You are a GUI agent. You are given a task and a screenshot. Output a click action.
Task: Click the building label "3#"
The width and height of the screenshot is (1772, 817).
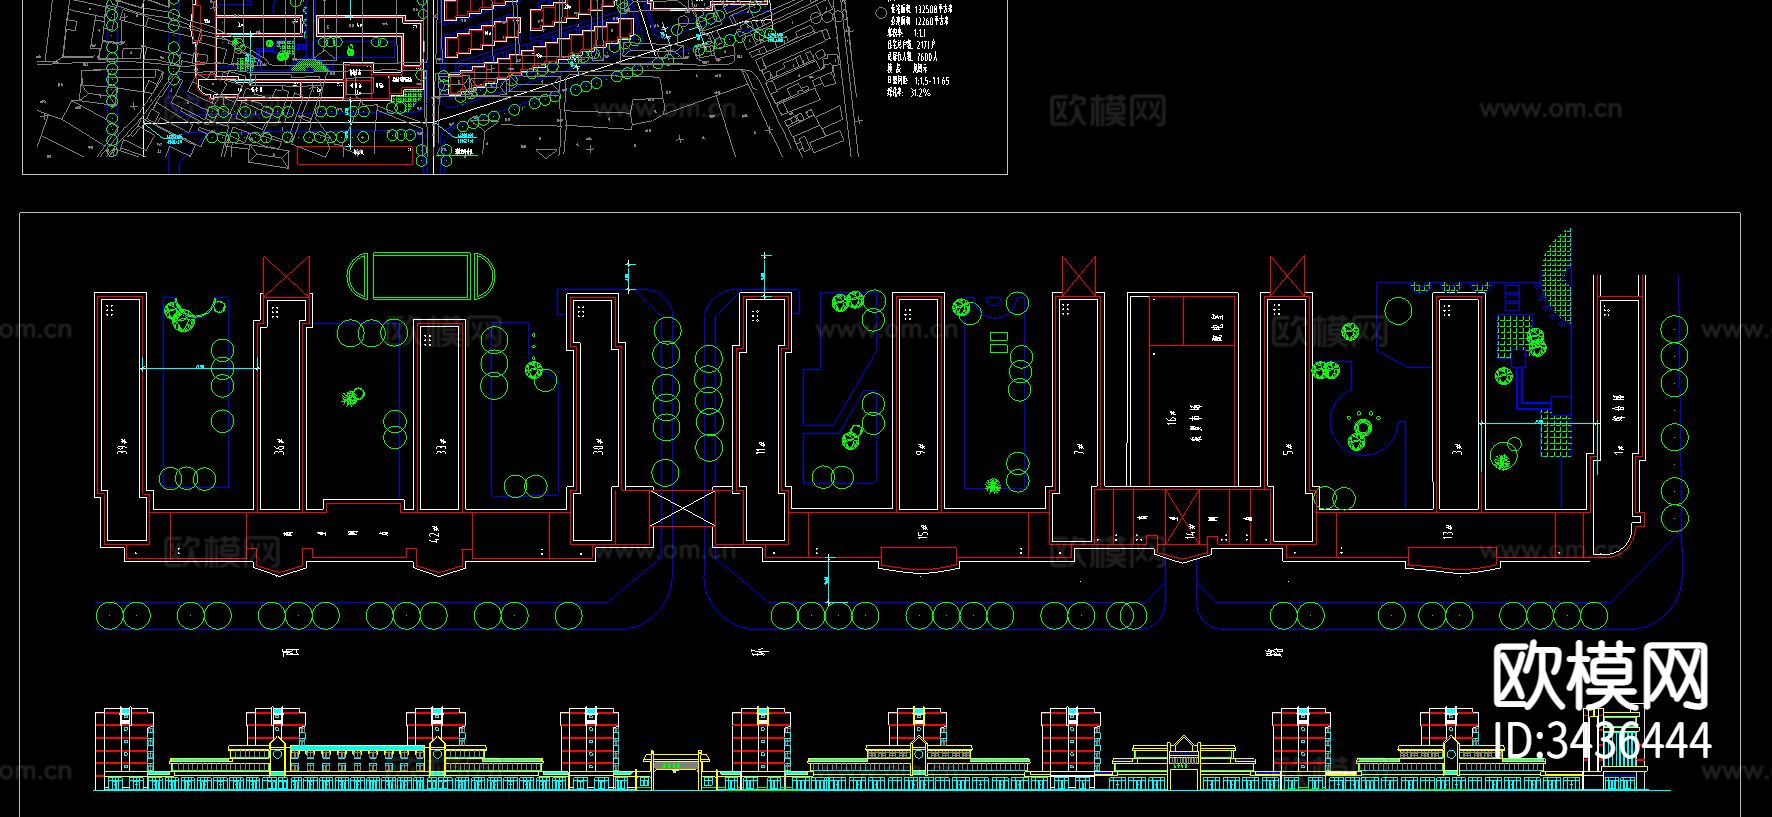point(1458,448)
